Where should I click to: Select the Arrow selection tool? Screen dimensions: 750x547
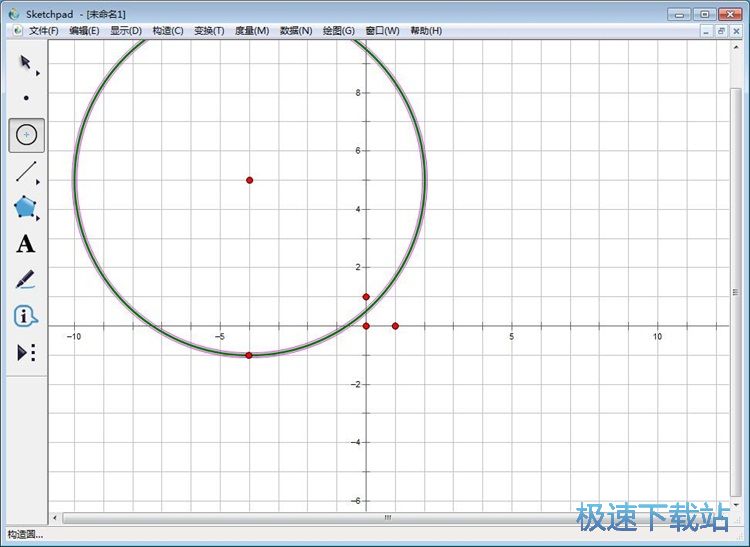(26, 62)
